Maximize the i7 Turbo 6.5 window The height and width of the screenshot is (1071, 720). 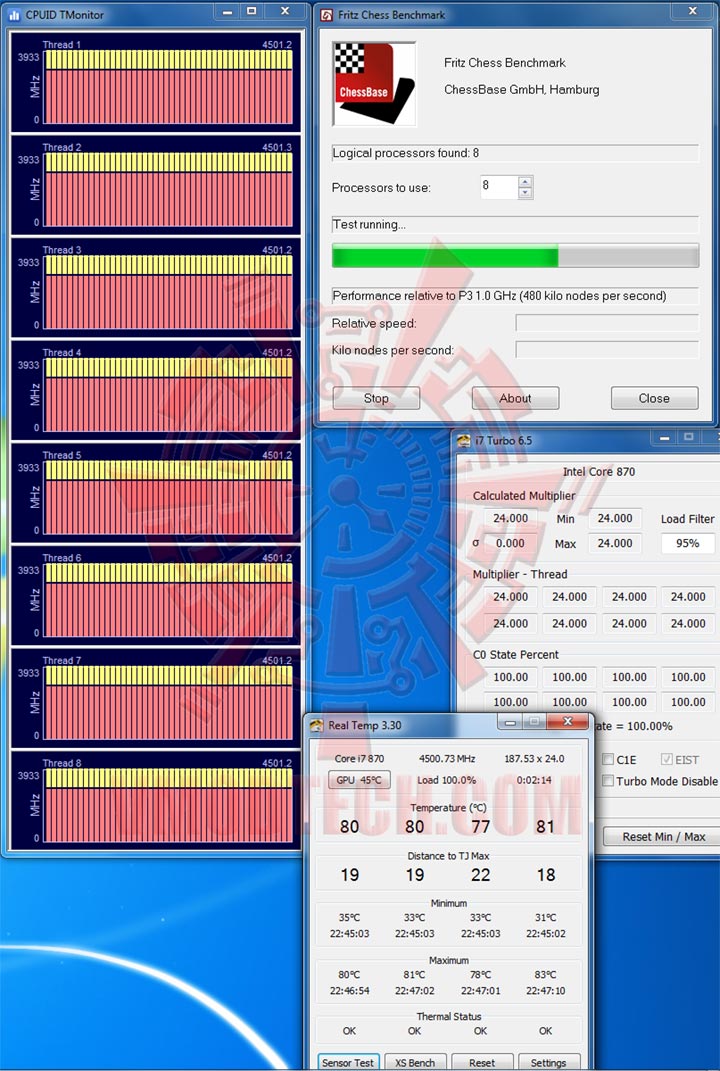(x=689, y=437)
